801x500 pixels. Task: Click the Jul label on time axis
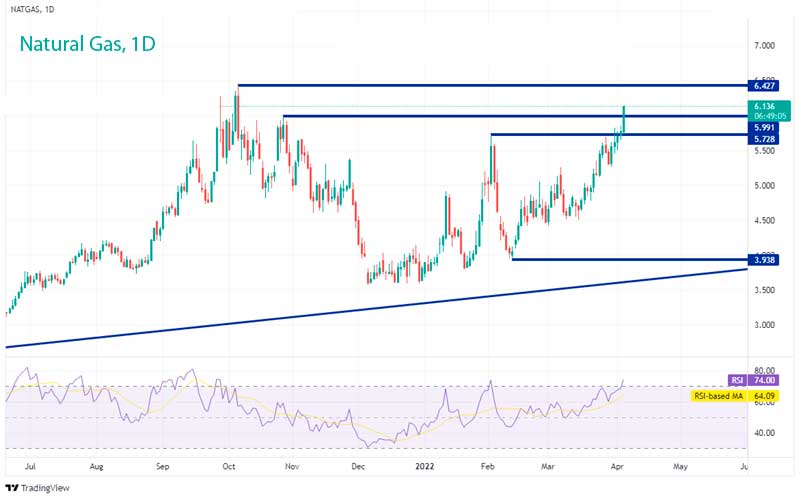[29, 466]
